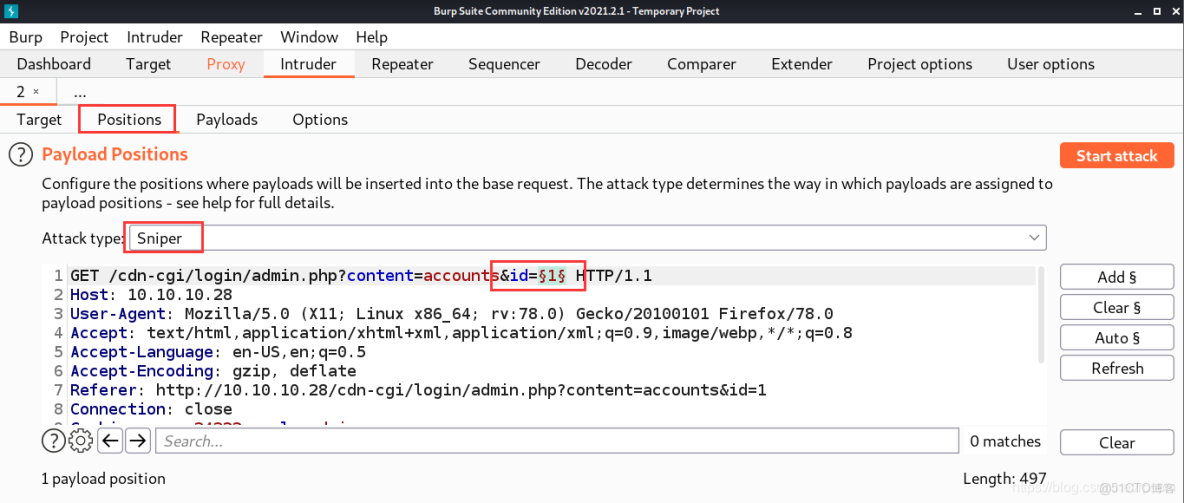This screenshot has width=1184, height=503.
Task: Close attack tab 2 with the x
Action: (x=36, y=91)
